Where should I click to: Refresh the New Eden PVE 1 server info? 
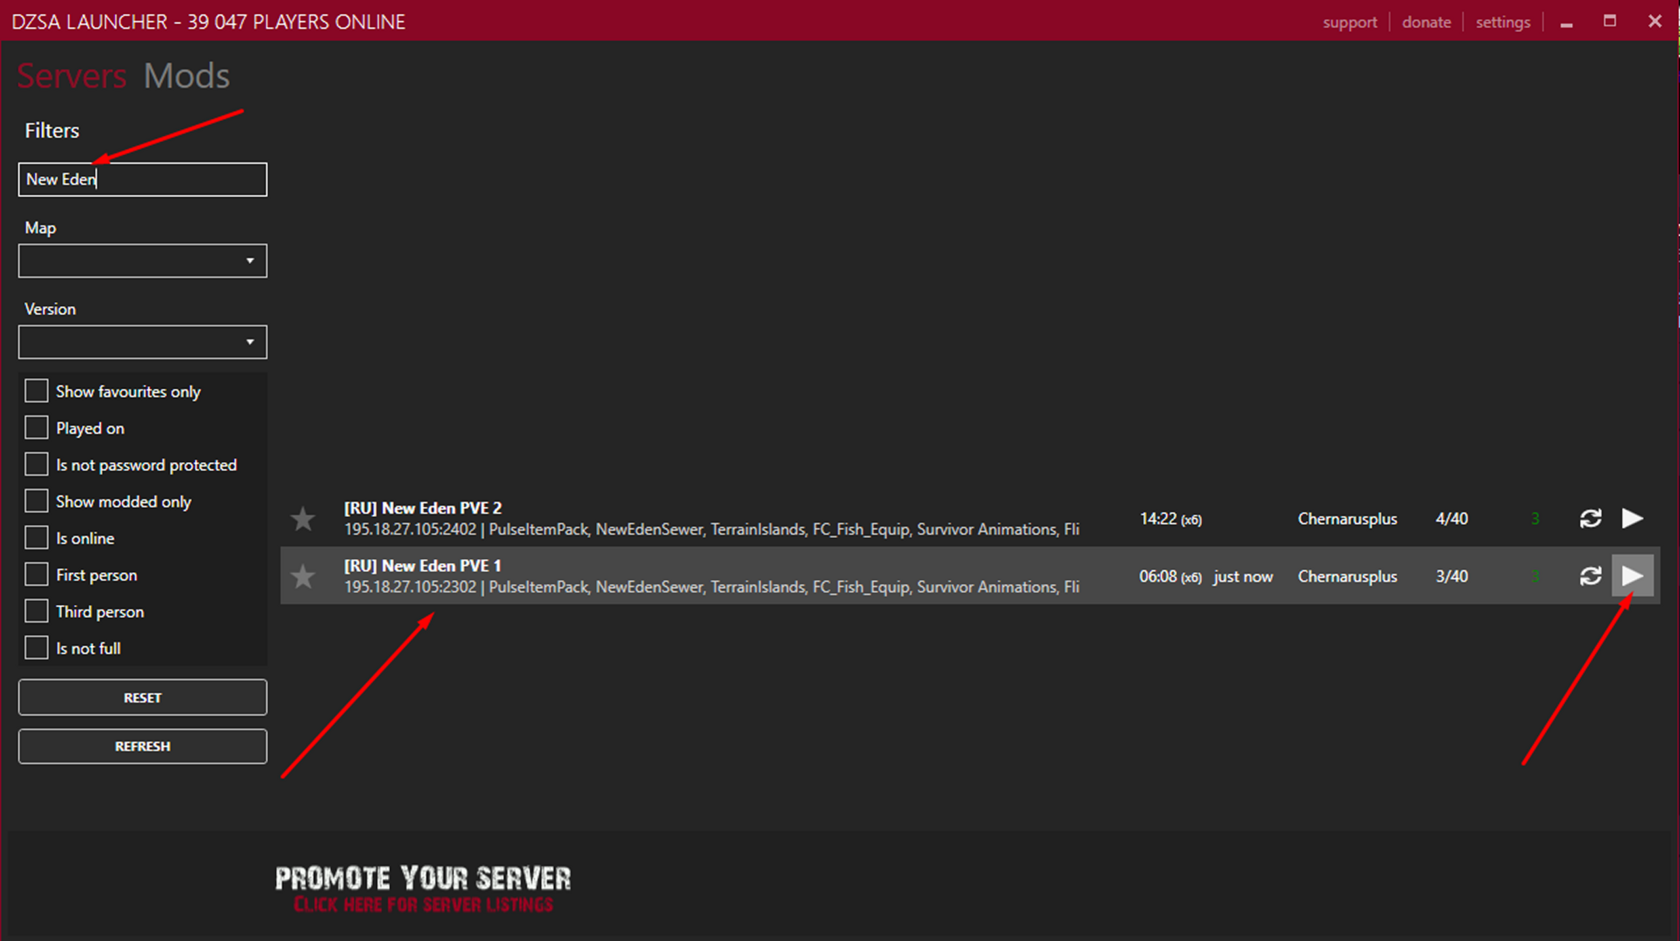point(1590,576)
